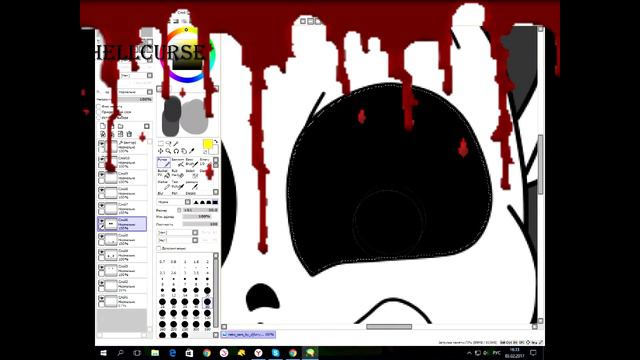Select the Слой3 layer row
The height and width of the screenshot is (360, 640).
(122, 270)
